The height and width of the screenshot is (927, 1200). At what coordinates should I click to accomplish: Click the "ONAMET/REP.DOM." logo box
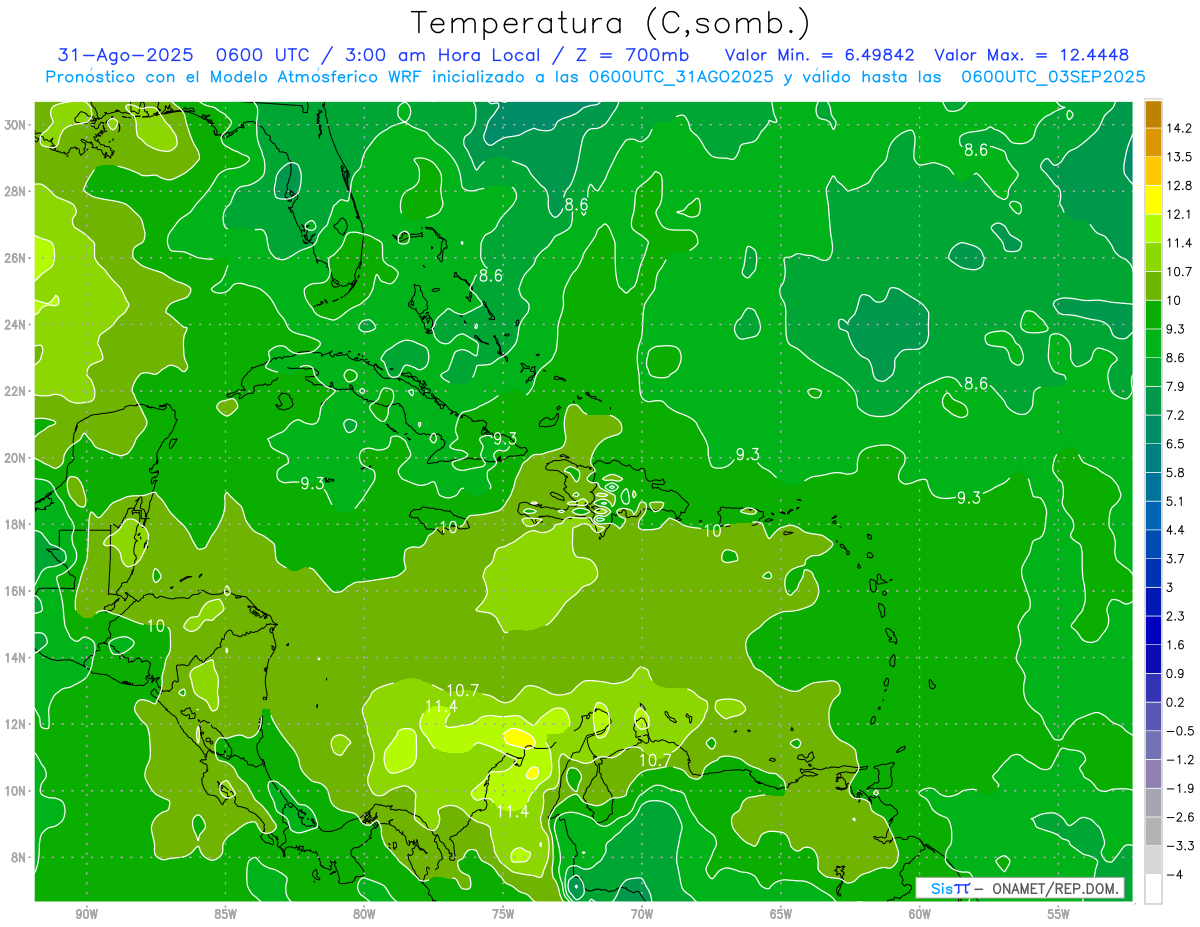click(1019, 888)
